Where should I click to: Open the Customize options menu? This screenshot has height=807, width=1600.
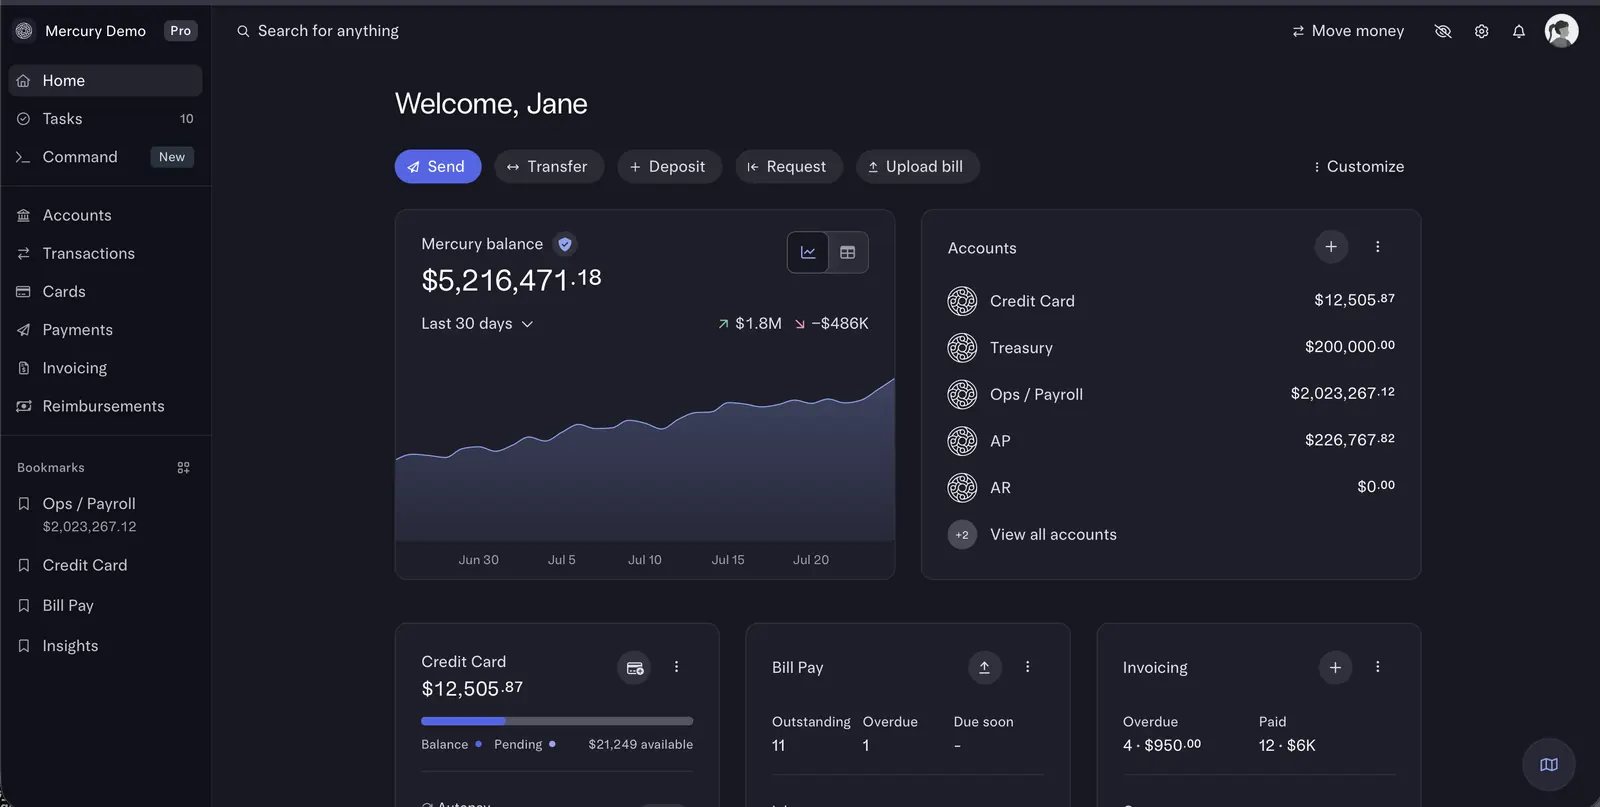(x=1358, y=166)
